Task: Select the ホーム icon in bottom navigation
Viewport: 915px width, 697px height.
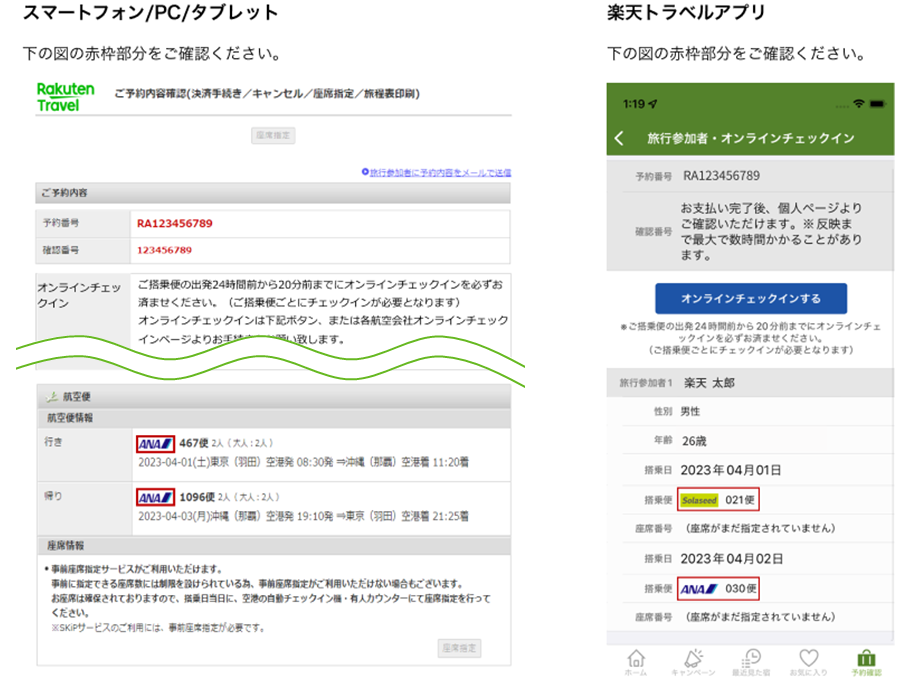Action: [x=635, y=660]
